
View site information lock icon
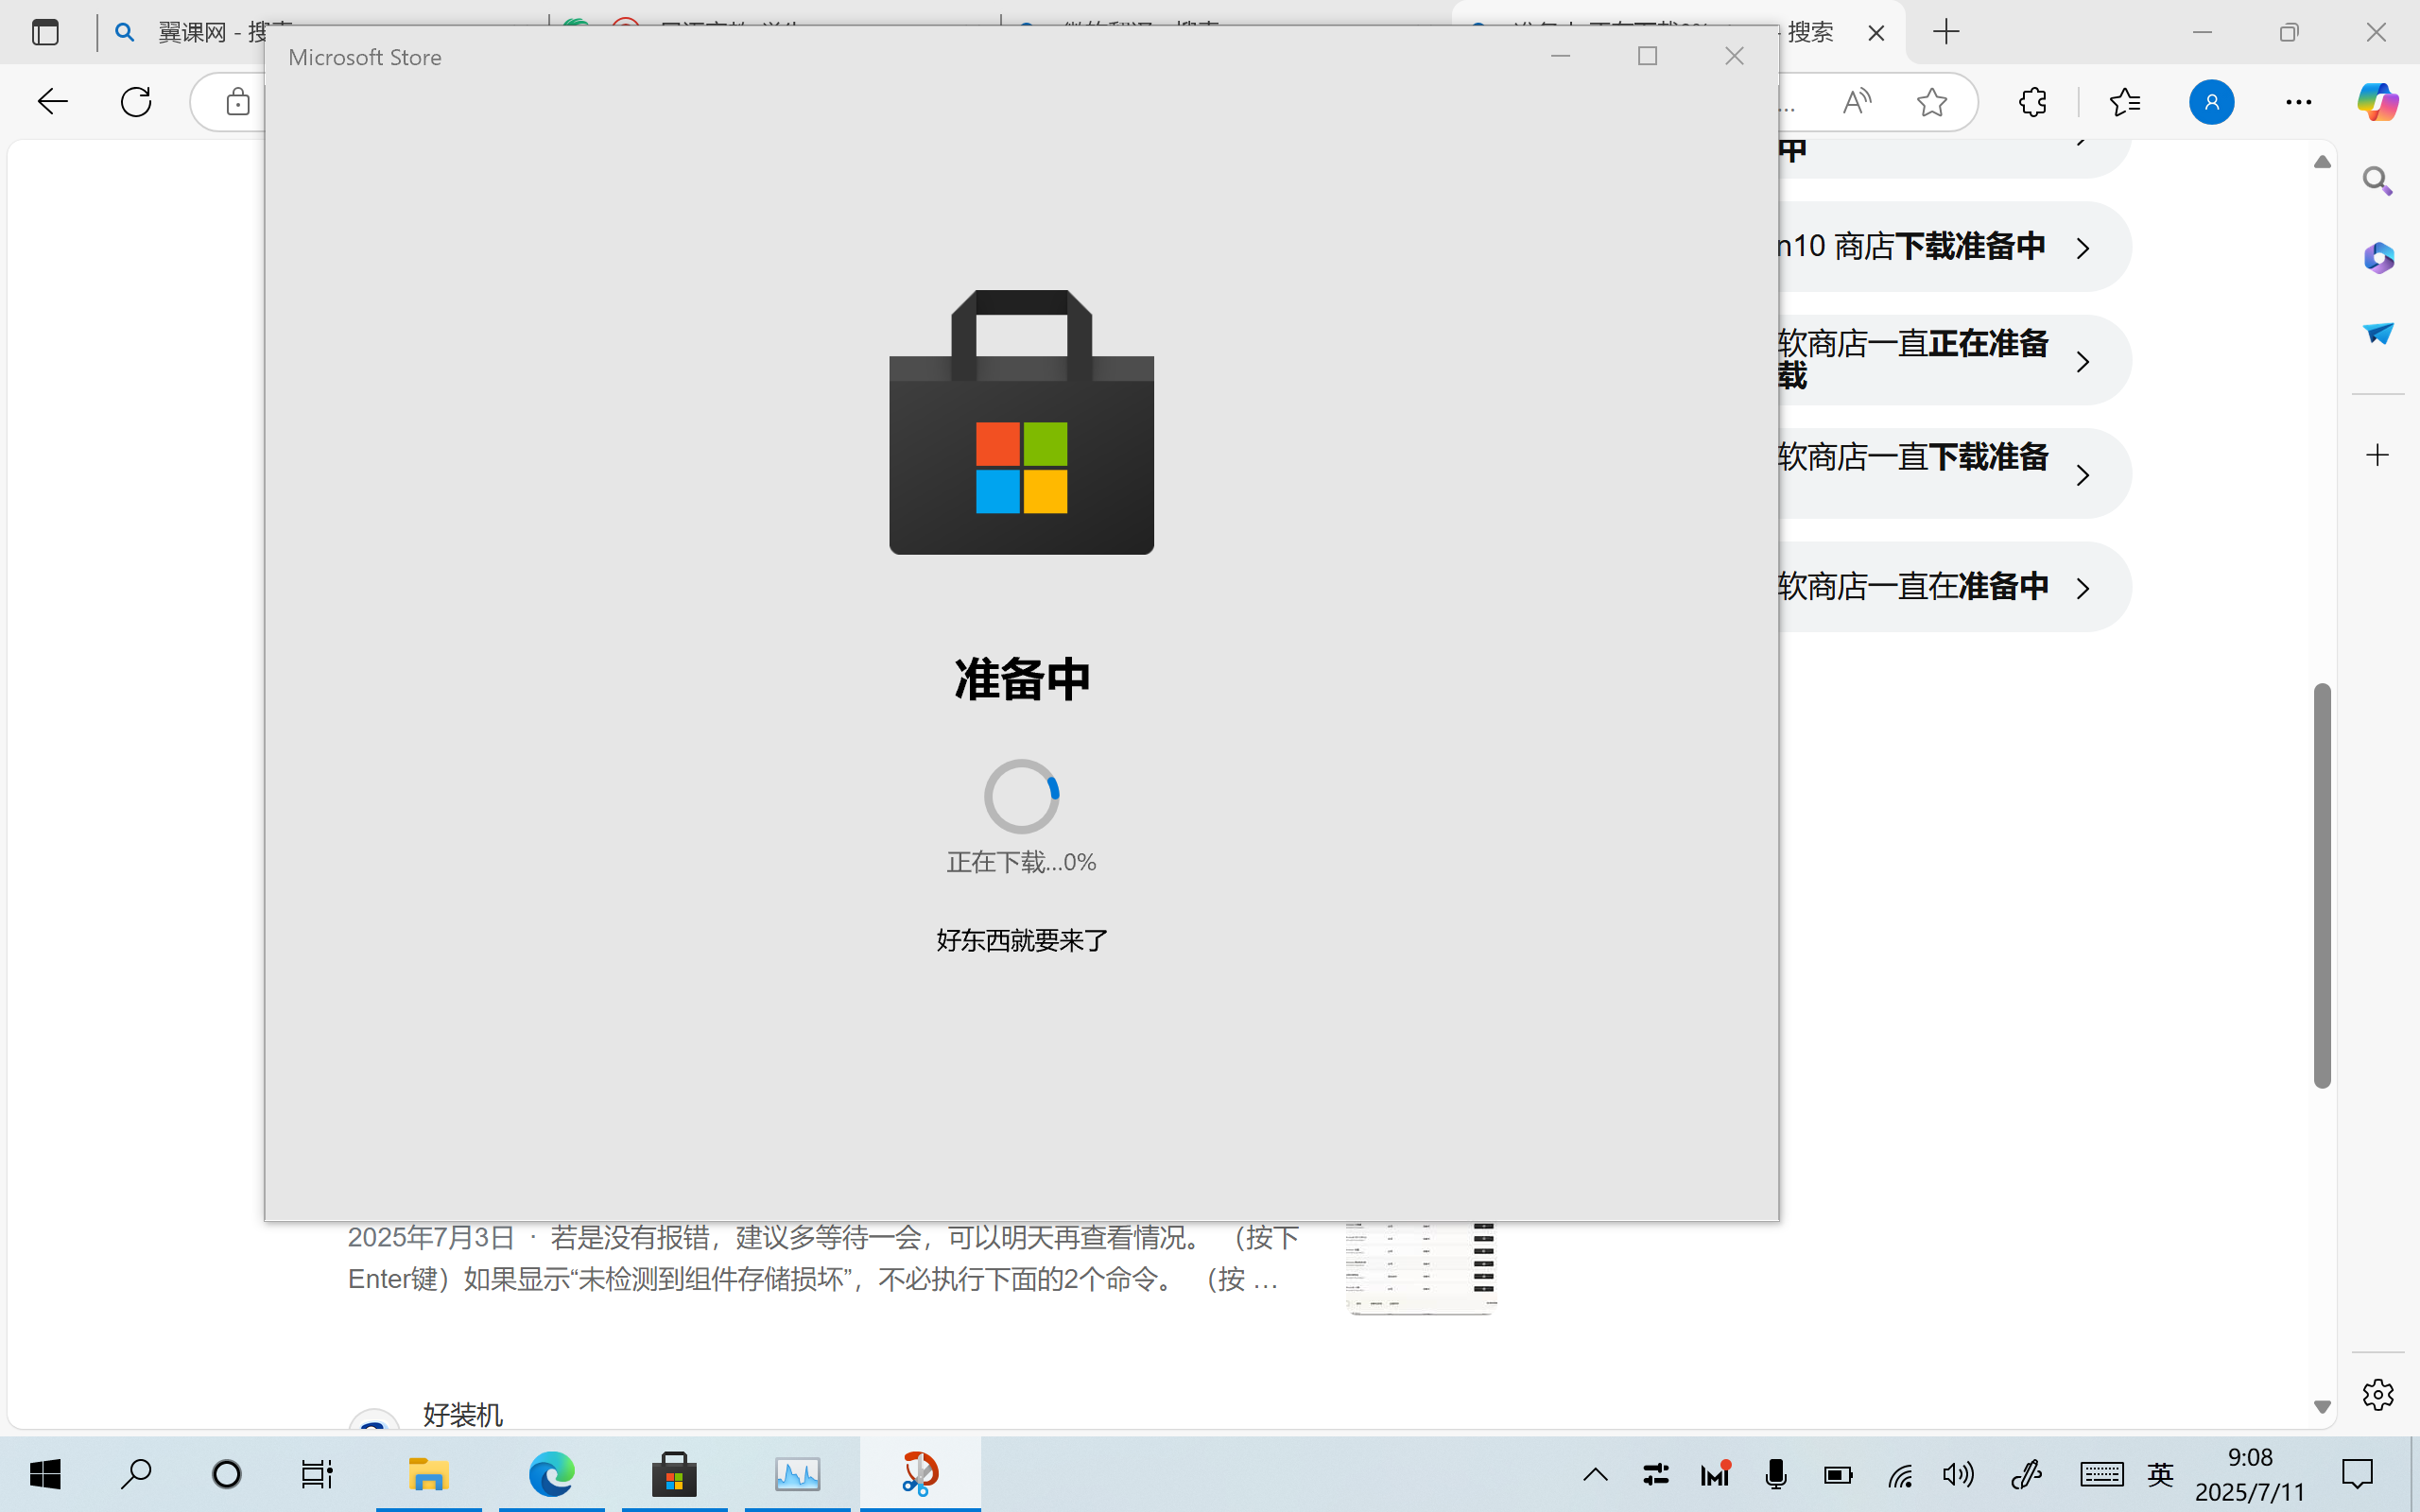238,101
